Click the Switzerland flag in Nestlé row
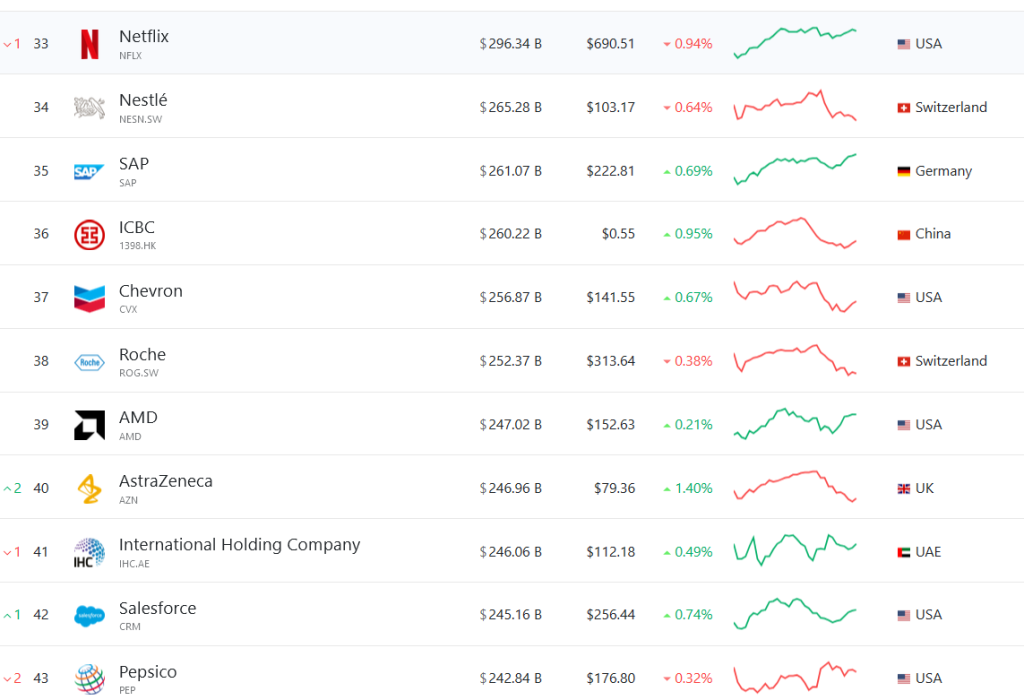The height and width of the screenshot is (700, 1024). [904, 108]
